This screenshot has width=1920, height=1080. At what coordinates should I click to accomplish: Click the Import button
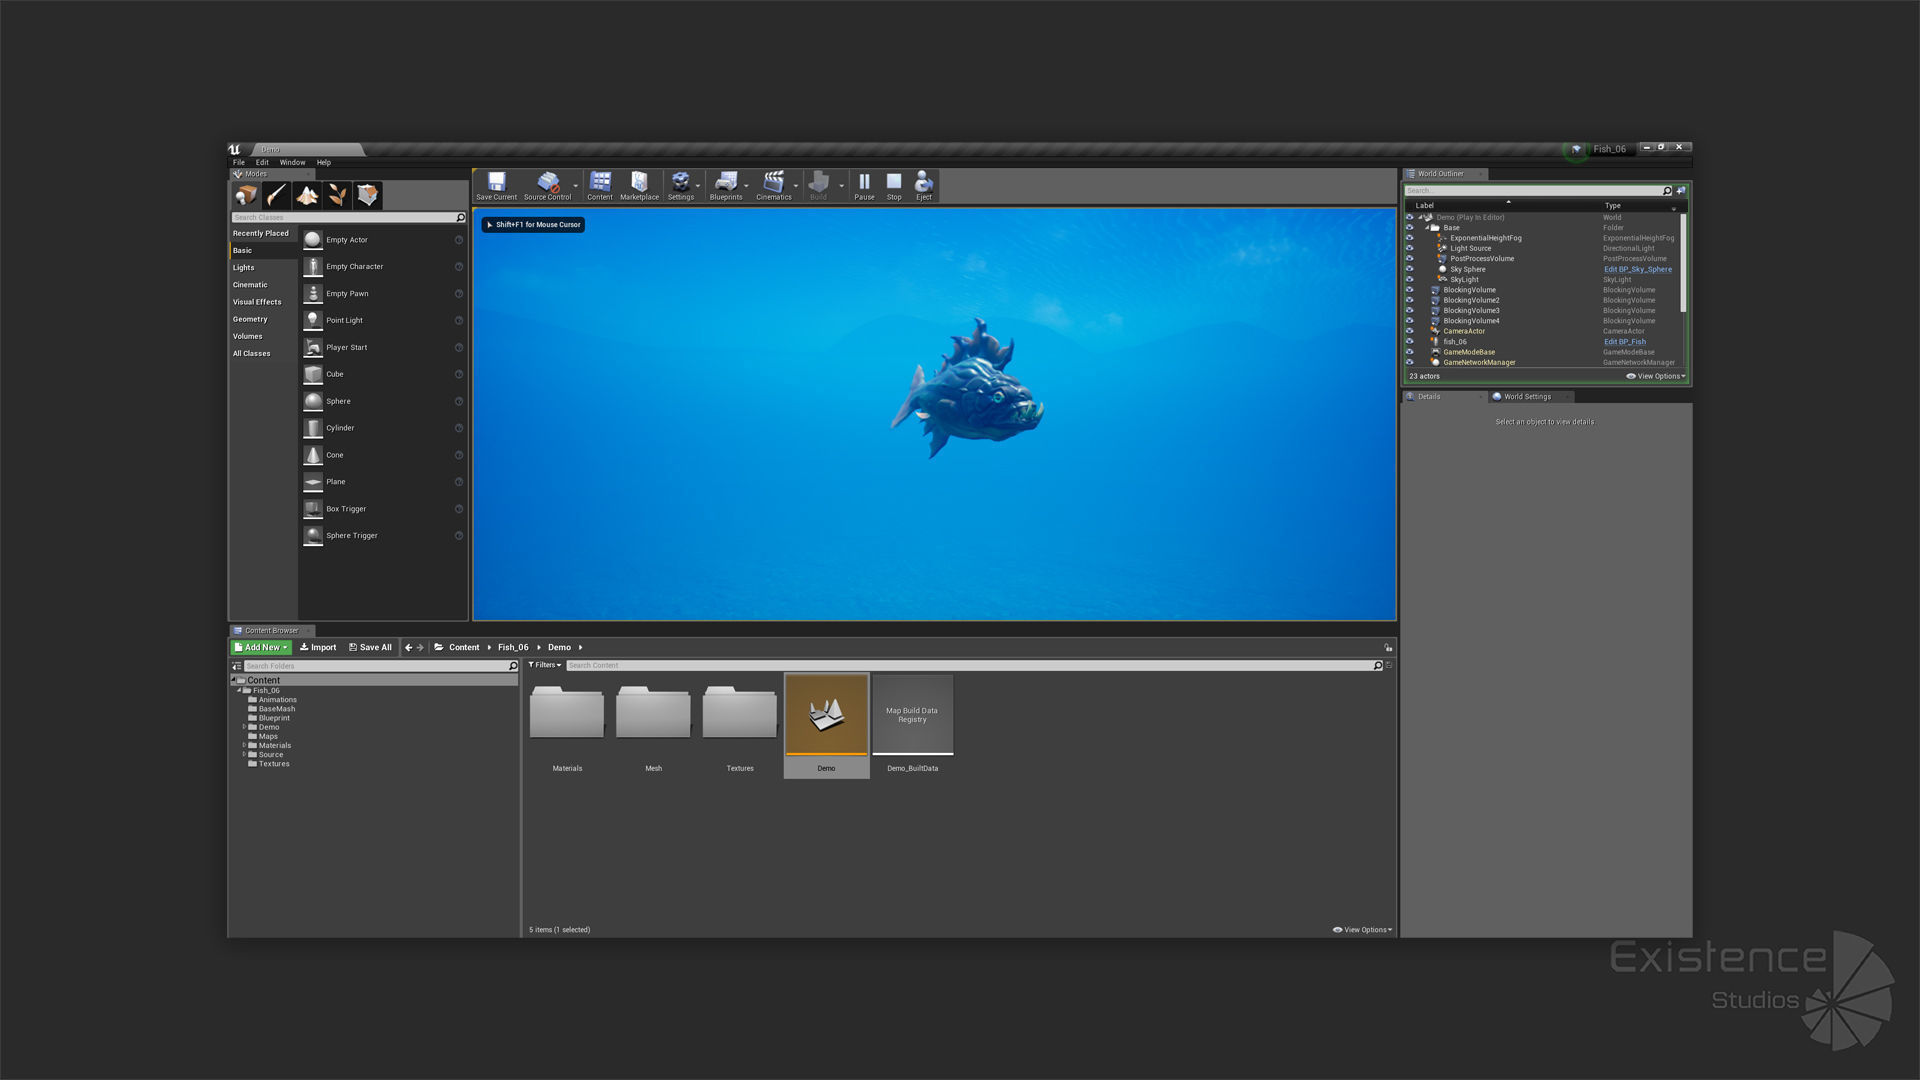point(318,647)
